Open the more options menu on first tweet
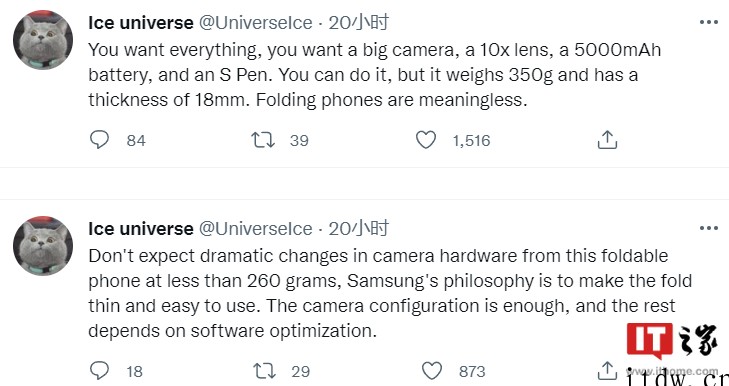This screenshot has height=386, width=729. (x=709, y=22)
